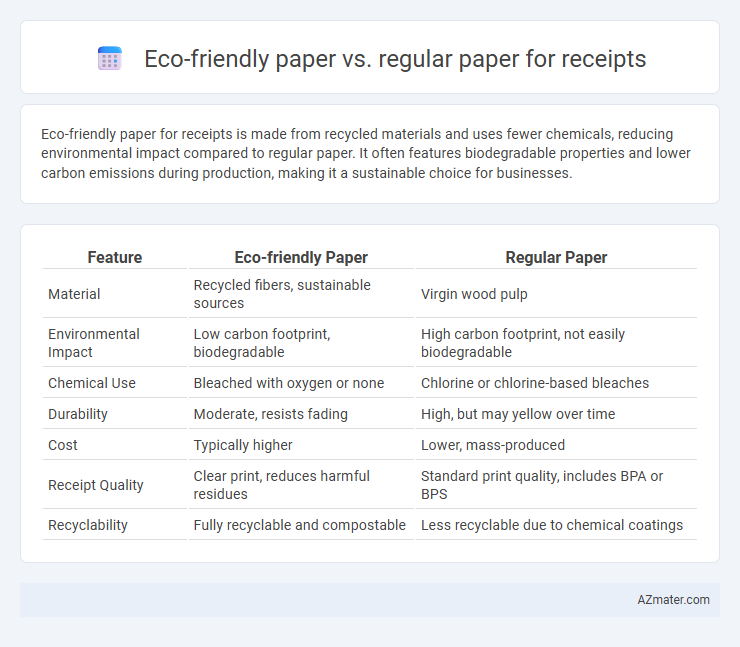Select the introductory paragraph about eco-friendly paper

366,153
